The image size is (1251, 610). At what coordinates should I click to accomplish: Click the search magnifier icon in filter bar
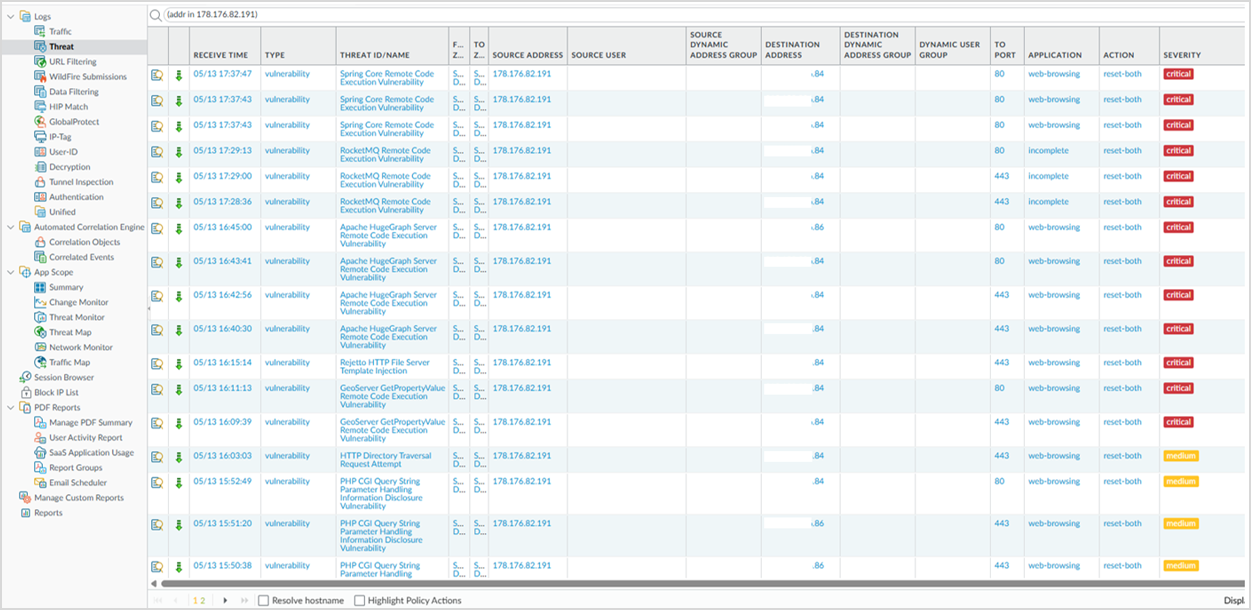(x=156, y=15)
